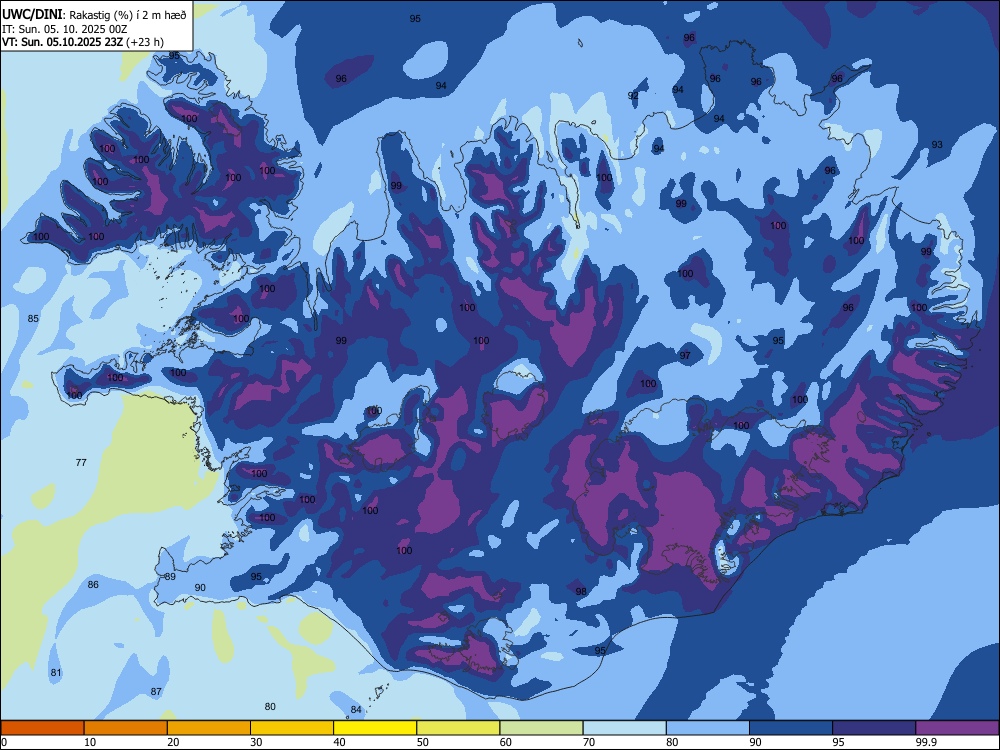Click the '(+23 h)' forecast offset text
This screenshot has height=750, width=1000.
point(145,42)
